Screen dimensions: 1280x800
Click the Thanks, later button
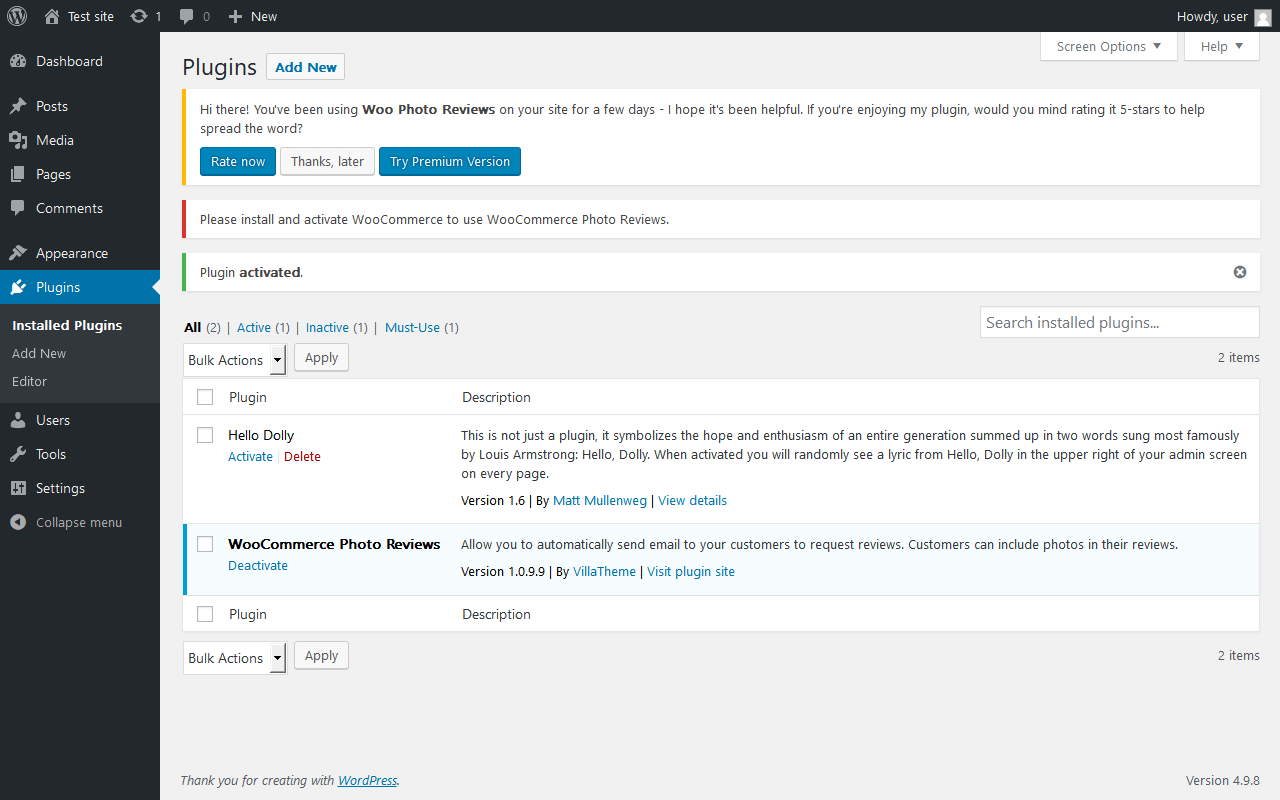327,161
